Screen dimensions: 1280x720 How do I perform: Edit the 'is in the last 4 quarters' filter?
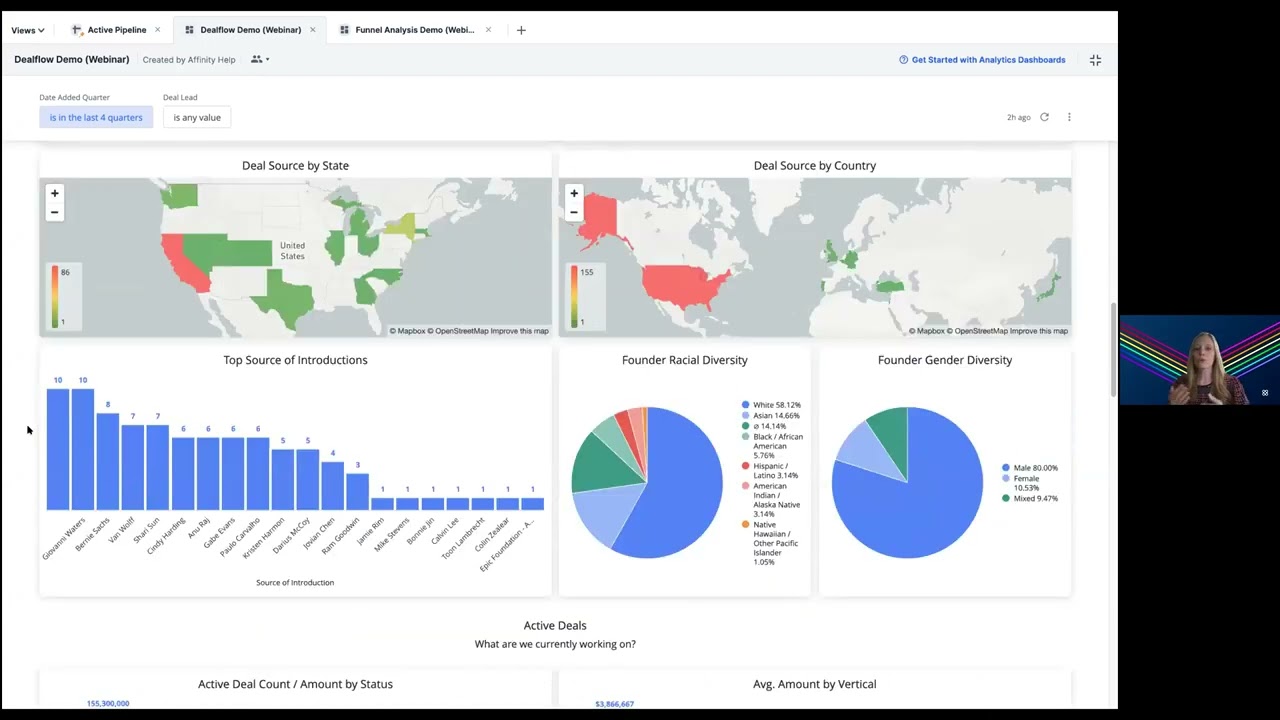96,118
